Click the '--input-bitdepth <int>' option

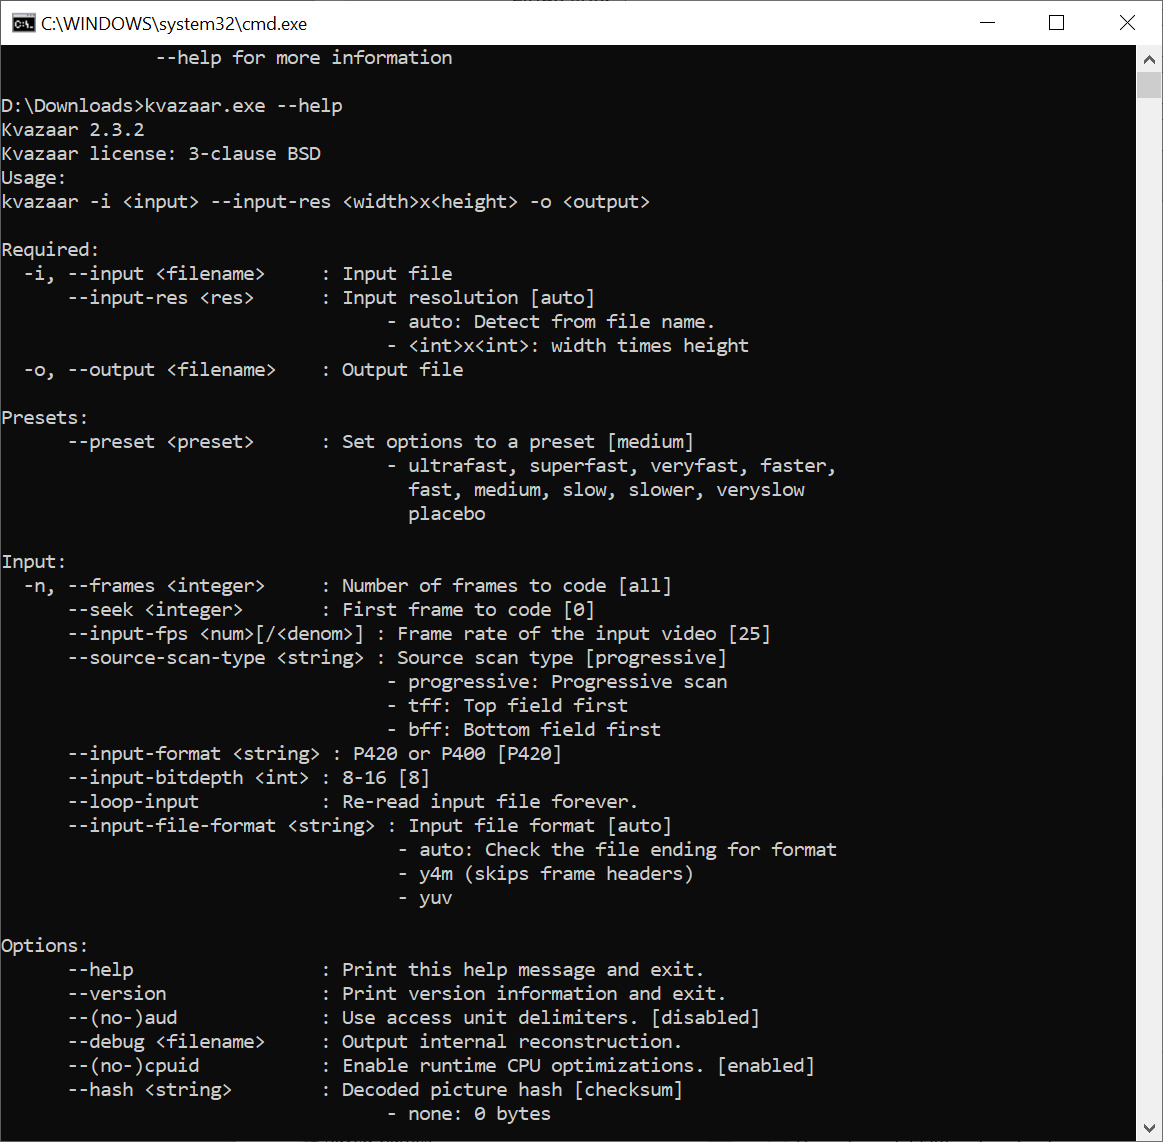[x=188, y=778]
